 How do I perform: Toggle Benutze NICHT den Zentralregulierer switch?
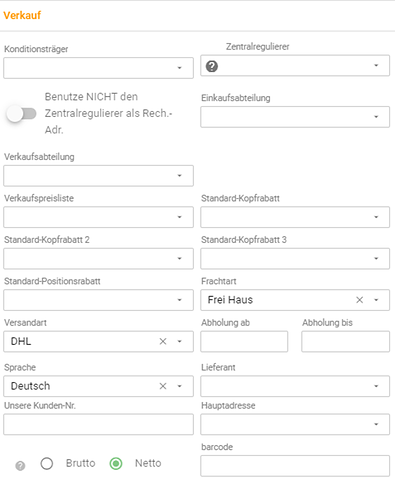pos(21,114)
